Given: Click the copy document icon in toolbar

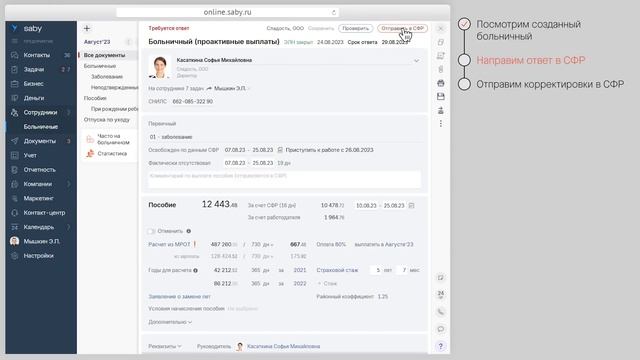Looking at the screenshot, I should click(x=440, y=42).
